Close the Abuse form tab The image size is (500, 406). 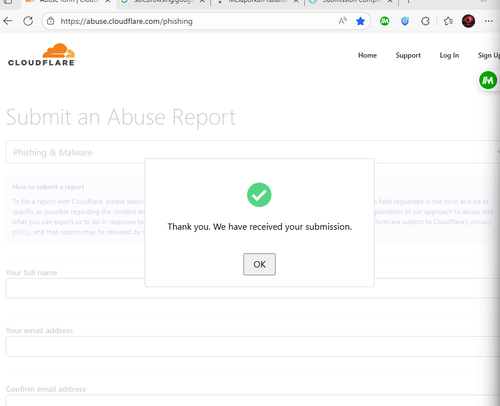point(108,2)
